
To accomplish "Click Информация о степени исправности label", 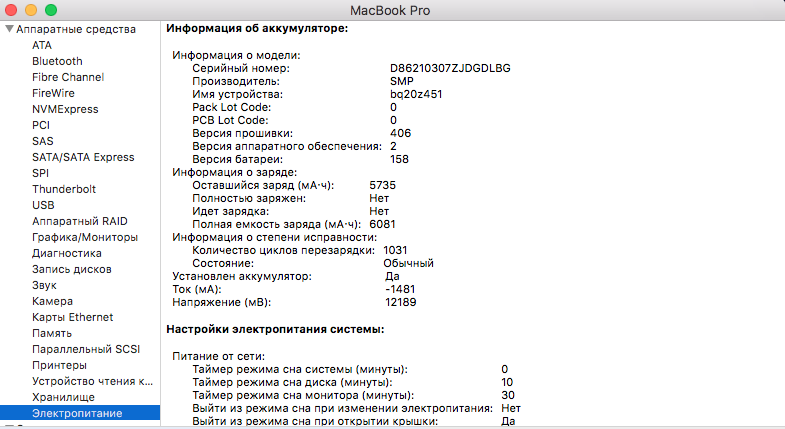I will pos(275,237).
